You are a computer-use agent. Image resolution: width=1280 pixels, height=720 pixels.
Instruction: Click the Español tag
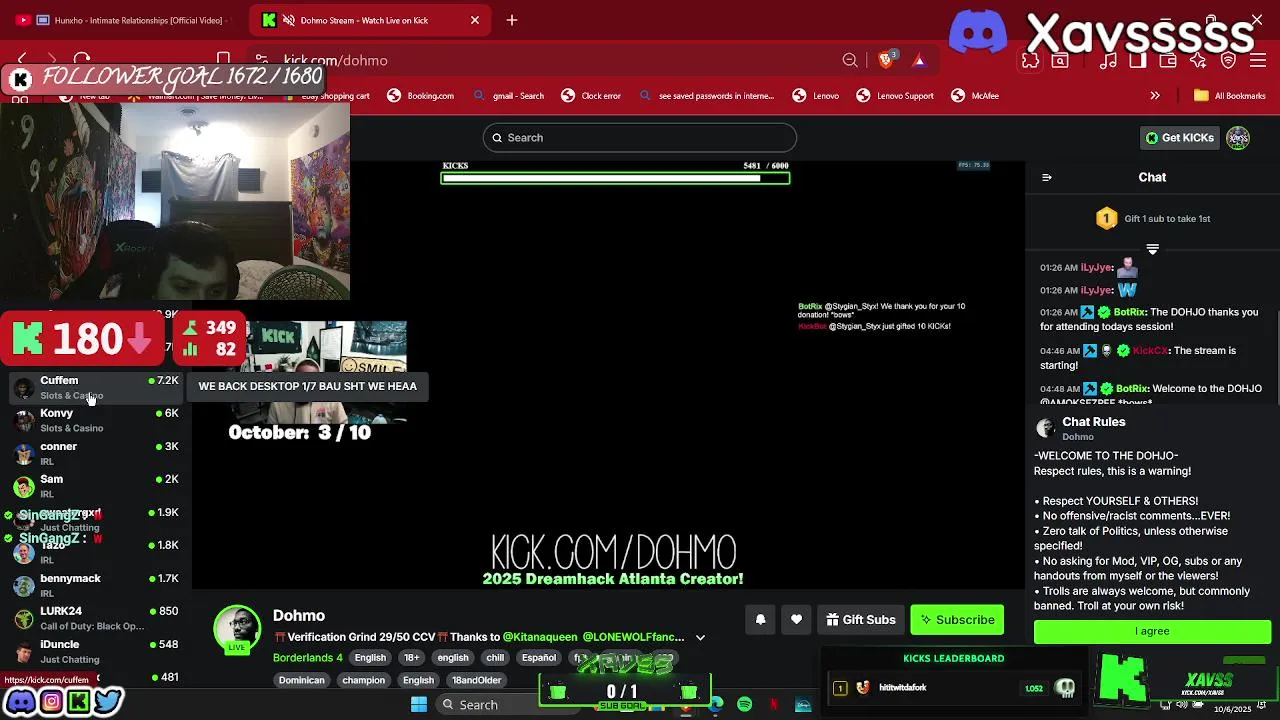[x=538, y=658]
